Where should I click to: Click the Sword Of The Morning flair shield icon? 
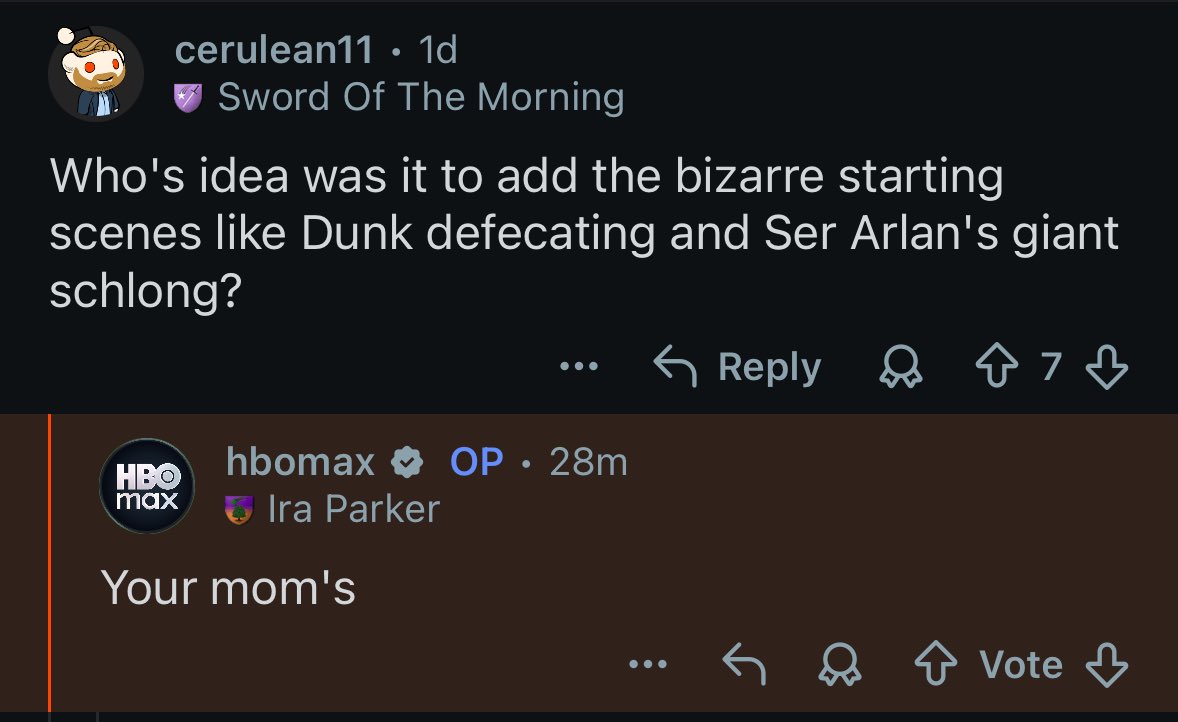pyautogui.click(x=190, y=97)
